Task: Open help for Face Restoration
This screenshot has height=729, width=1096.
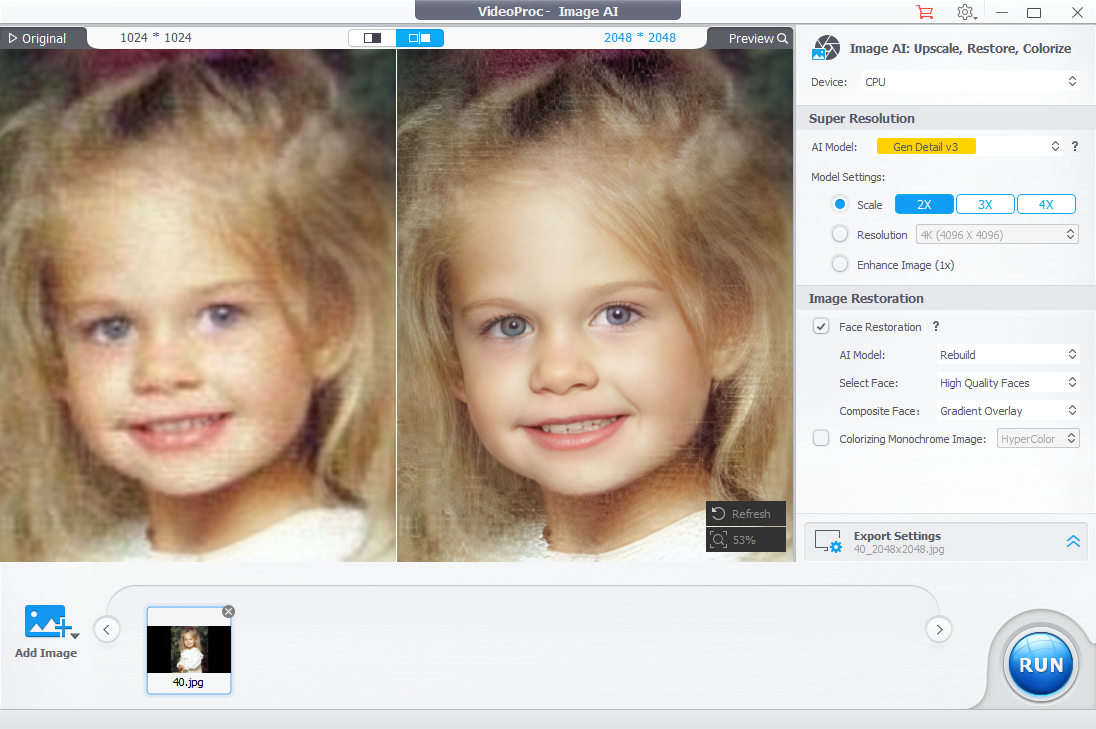Action: [936, 326]
